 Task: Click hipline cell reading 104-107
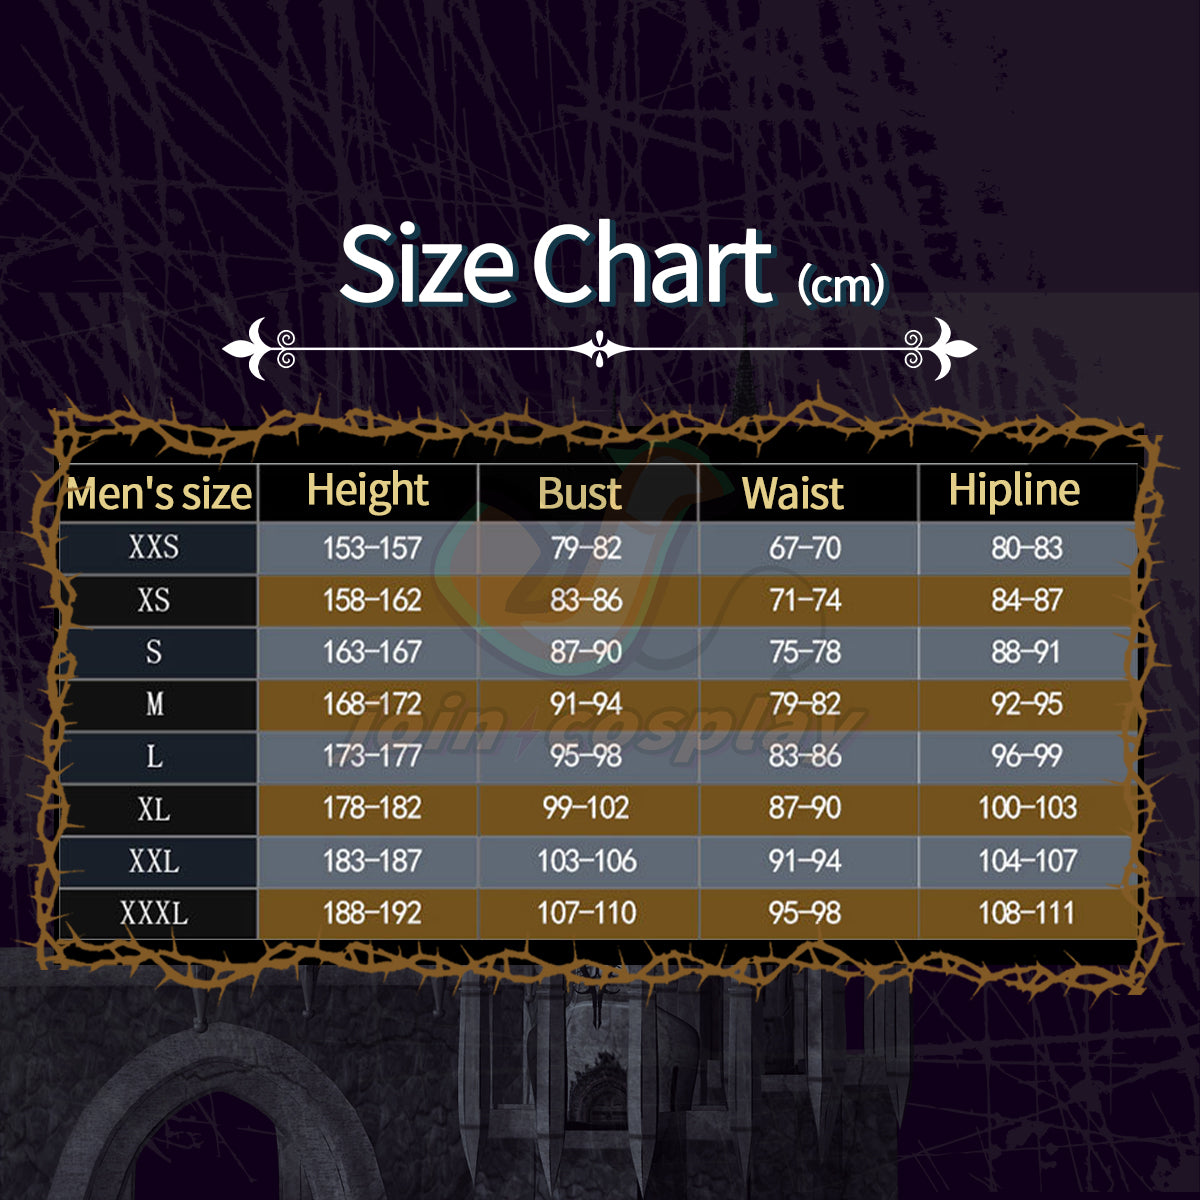pos(1027,861)
